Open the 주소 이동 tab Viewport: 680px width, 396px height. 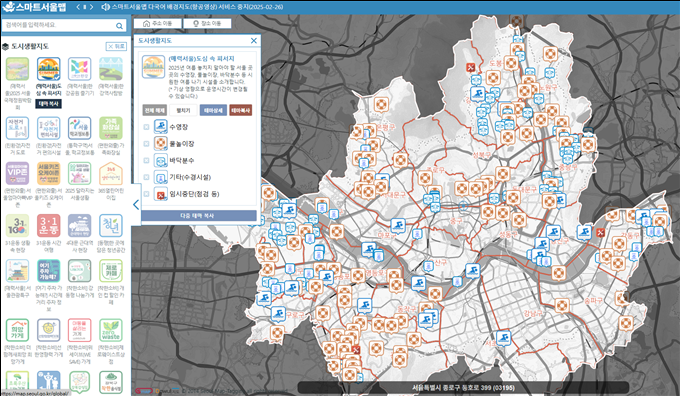point(157,23)
